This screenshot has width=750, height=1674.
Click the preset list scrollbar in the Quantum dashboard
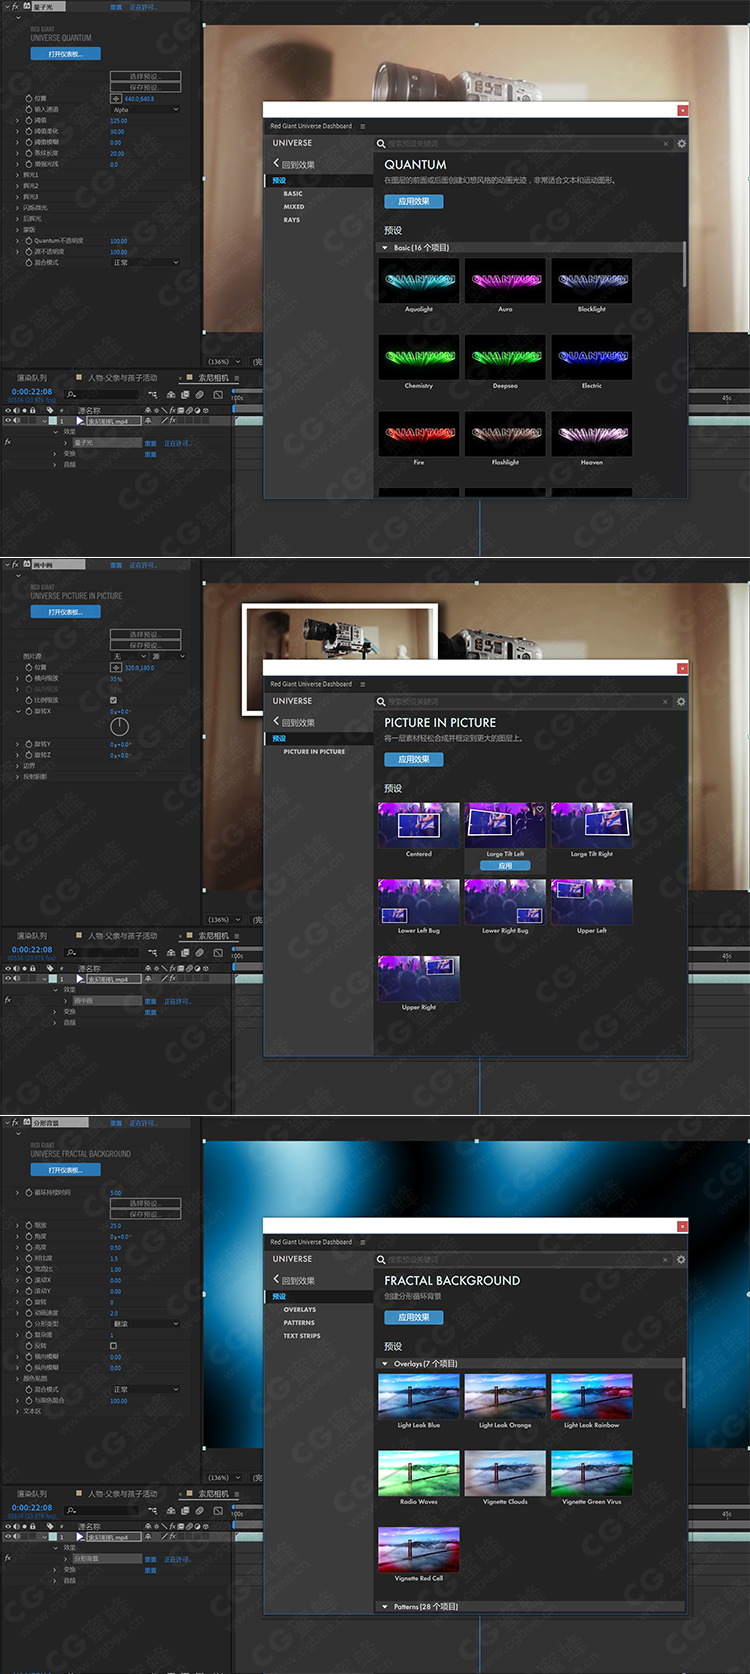pyautogui.click(x=684, y=264)
